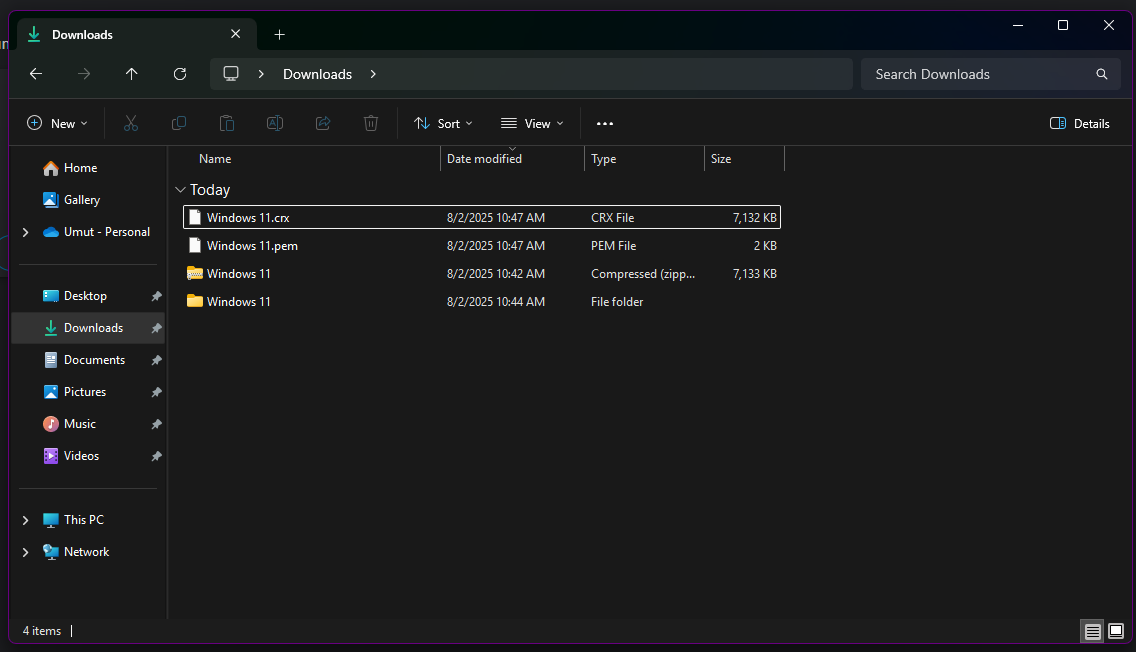Click the Share icon in toolbar
The height and width of the screenshot is (652, 1136).
pos(323,124)
